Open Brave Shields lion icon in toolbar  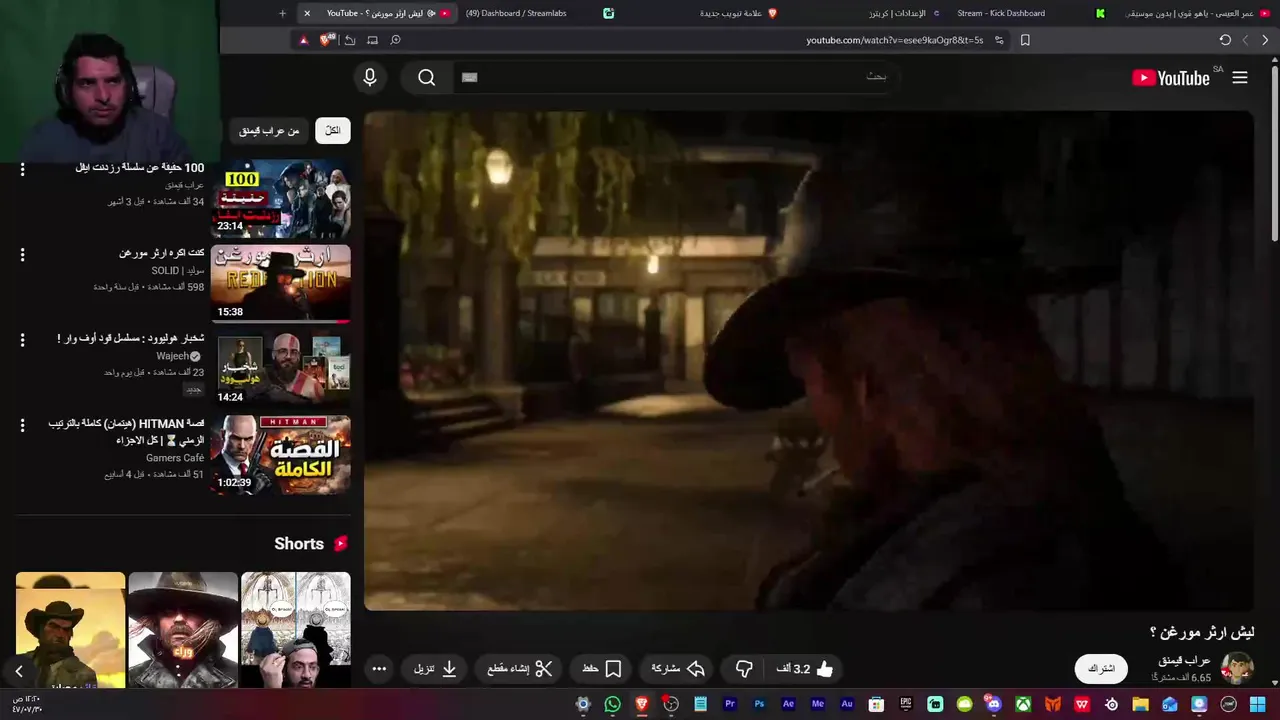click(x=326, y=40)
